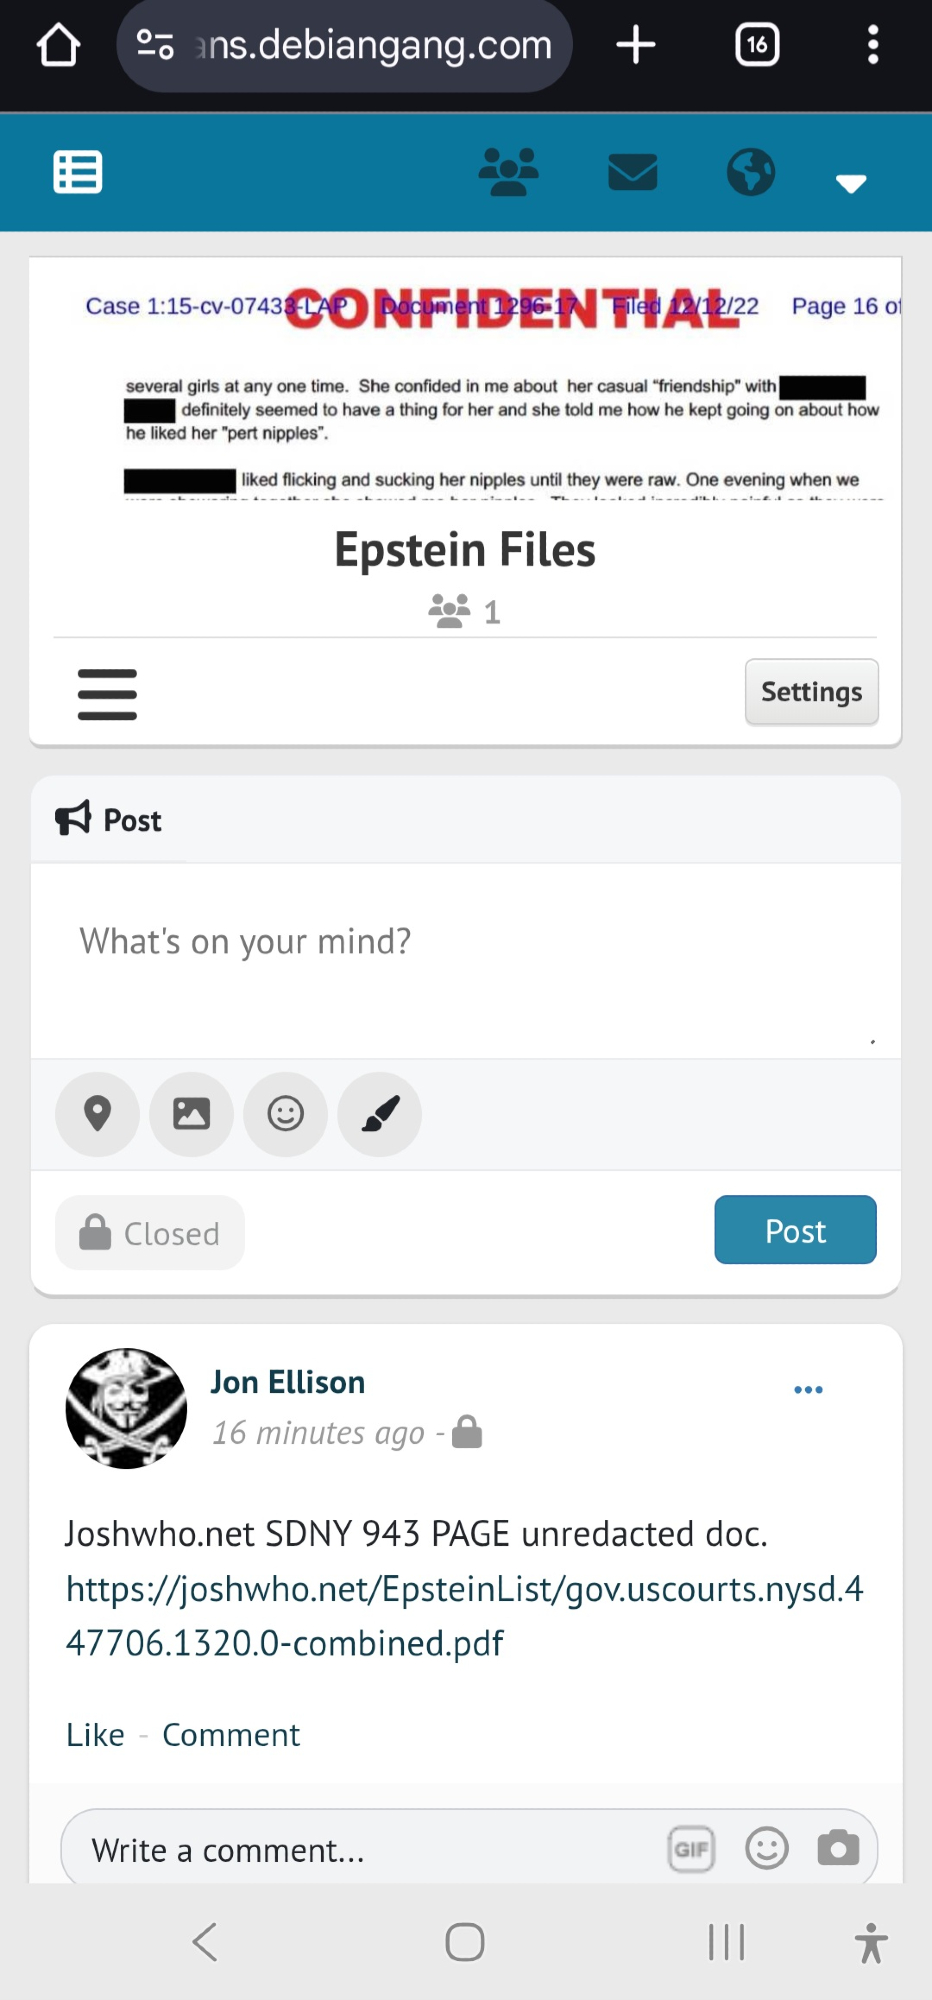Image resolution: width=932 pixels, height=2000 pixels.
Task: Submit with the blue Post button
Action: [x=795, y=1230]
